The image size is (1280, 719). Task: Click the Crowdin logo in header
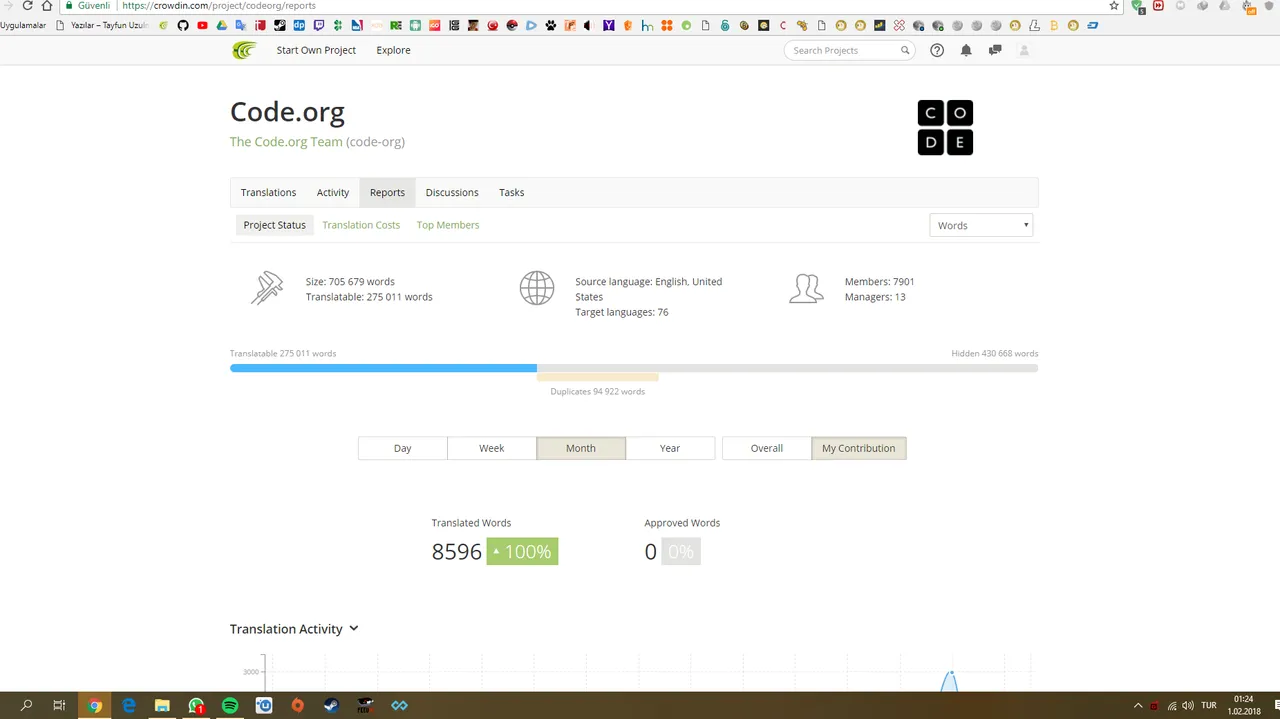(x=244, y=50)
